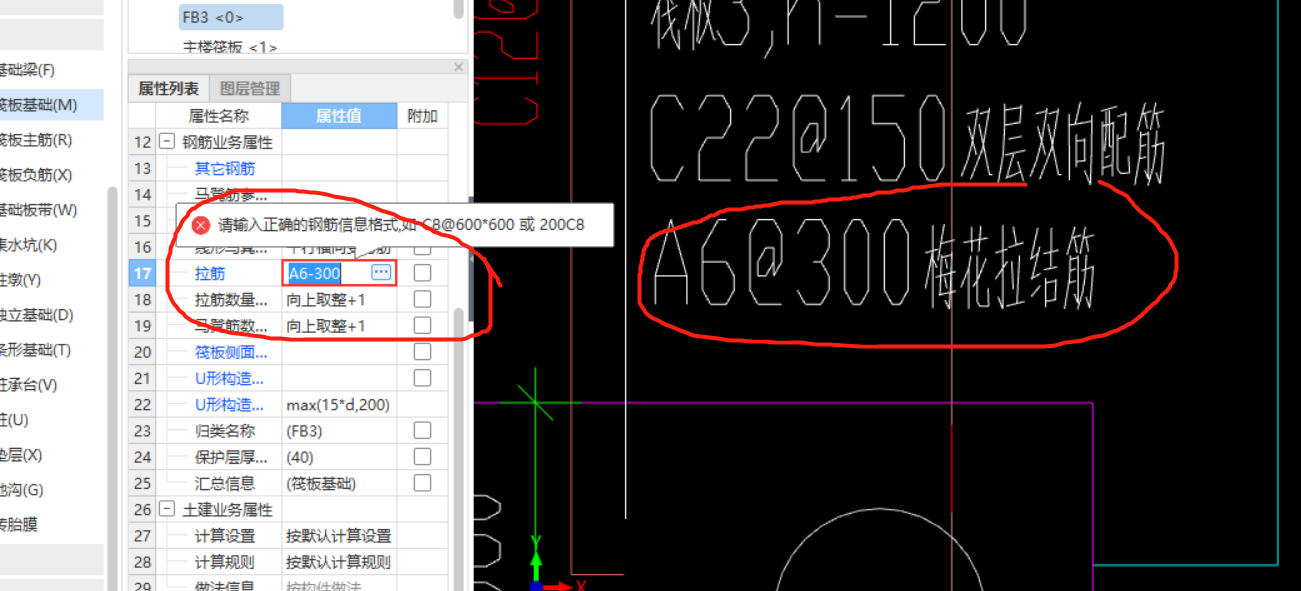
Task: Click the 属性值 column header
Action: [x=339, y=116]
